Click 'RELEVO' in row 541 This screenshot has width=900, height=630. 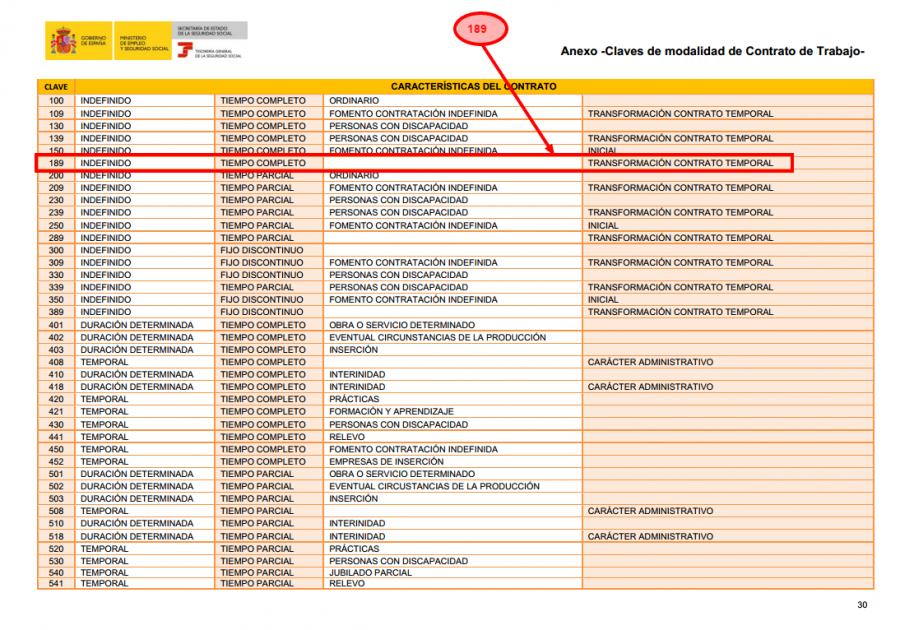tap(347, 584)
